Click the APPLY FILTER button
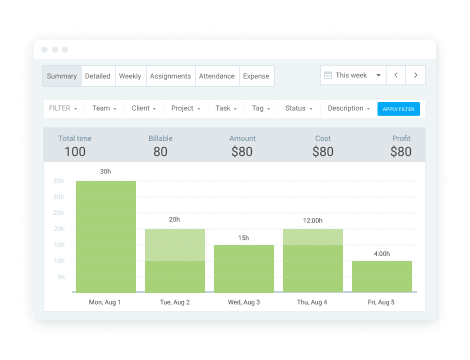This screenshot has width=470, height=360. (398, 109)
